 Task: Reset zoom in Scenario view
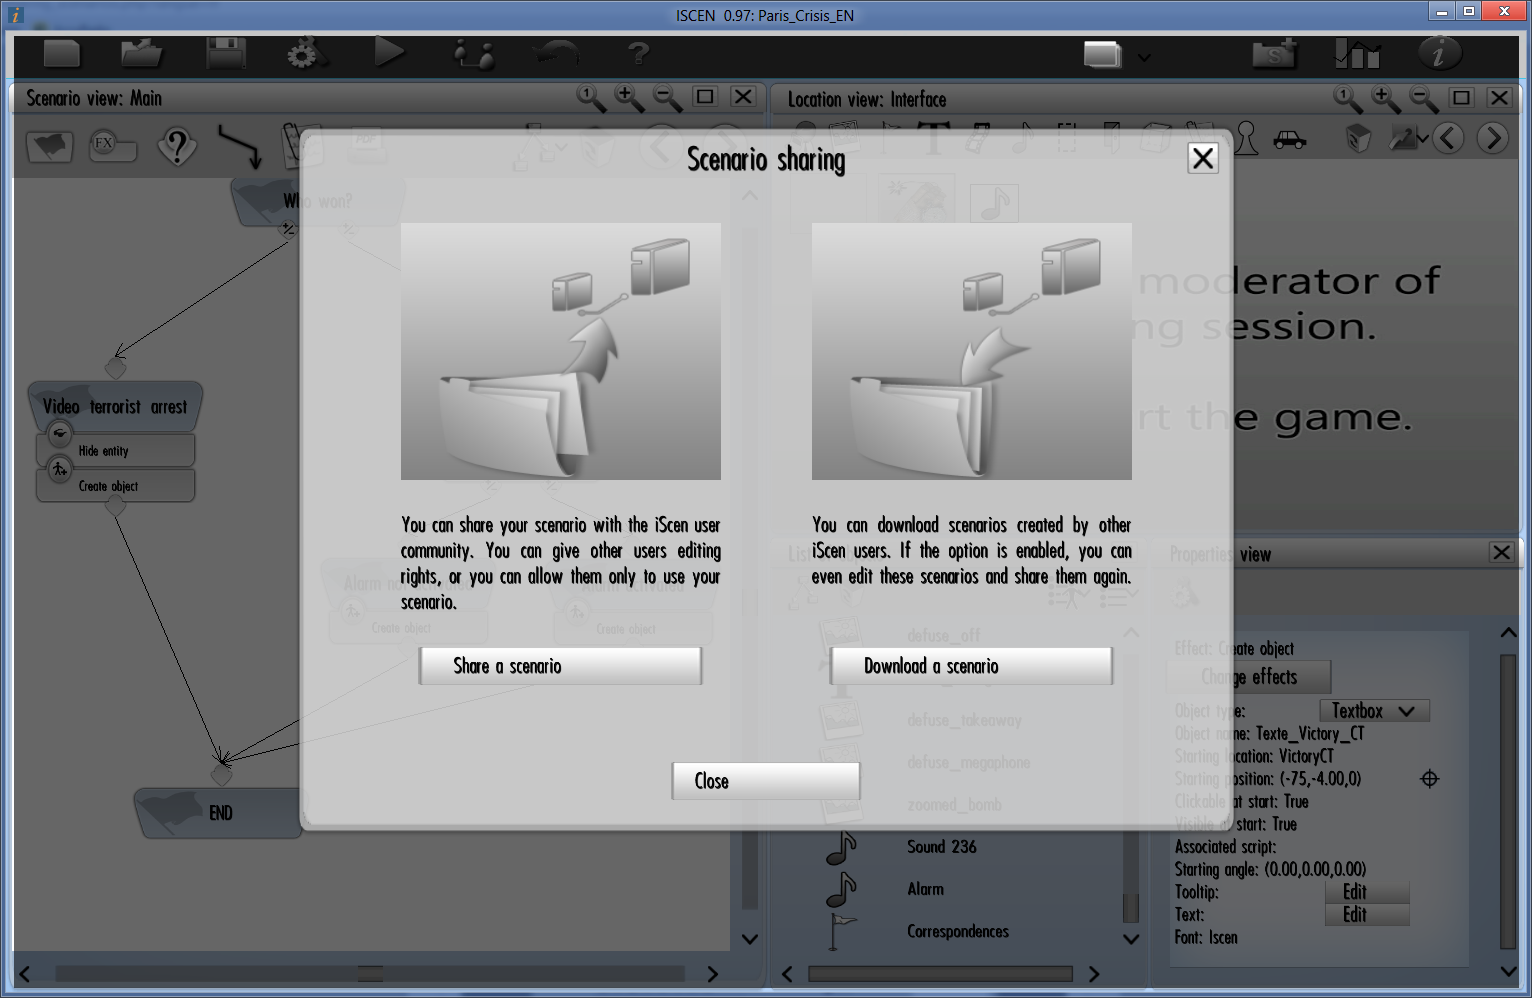click(x=591, y=97)
